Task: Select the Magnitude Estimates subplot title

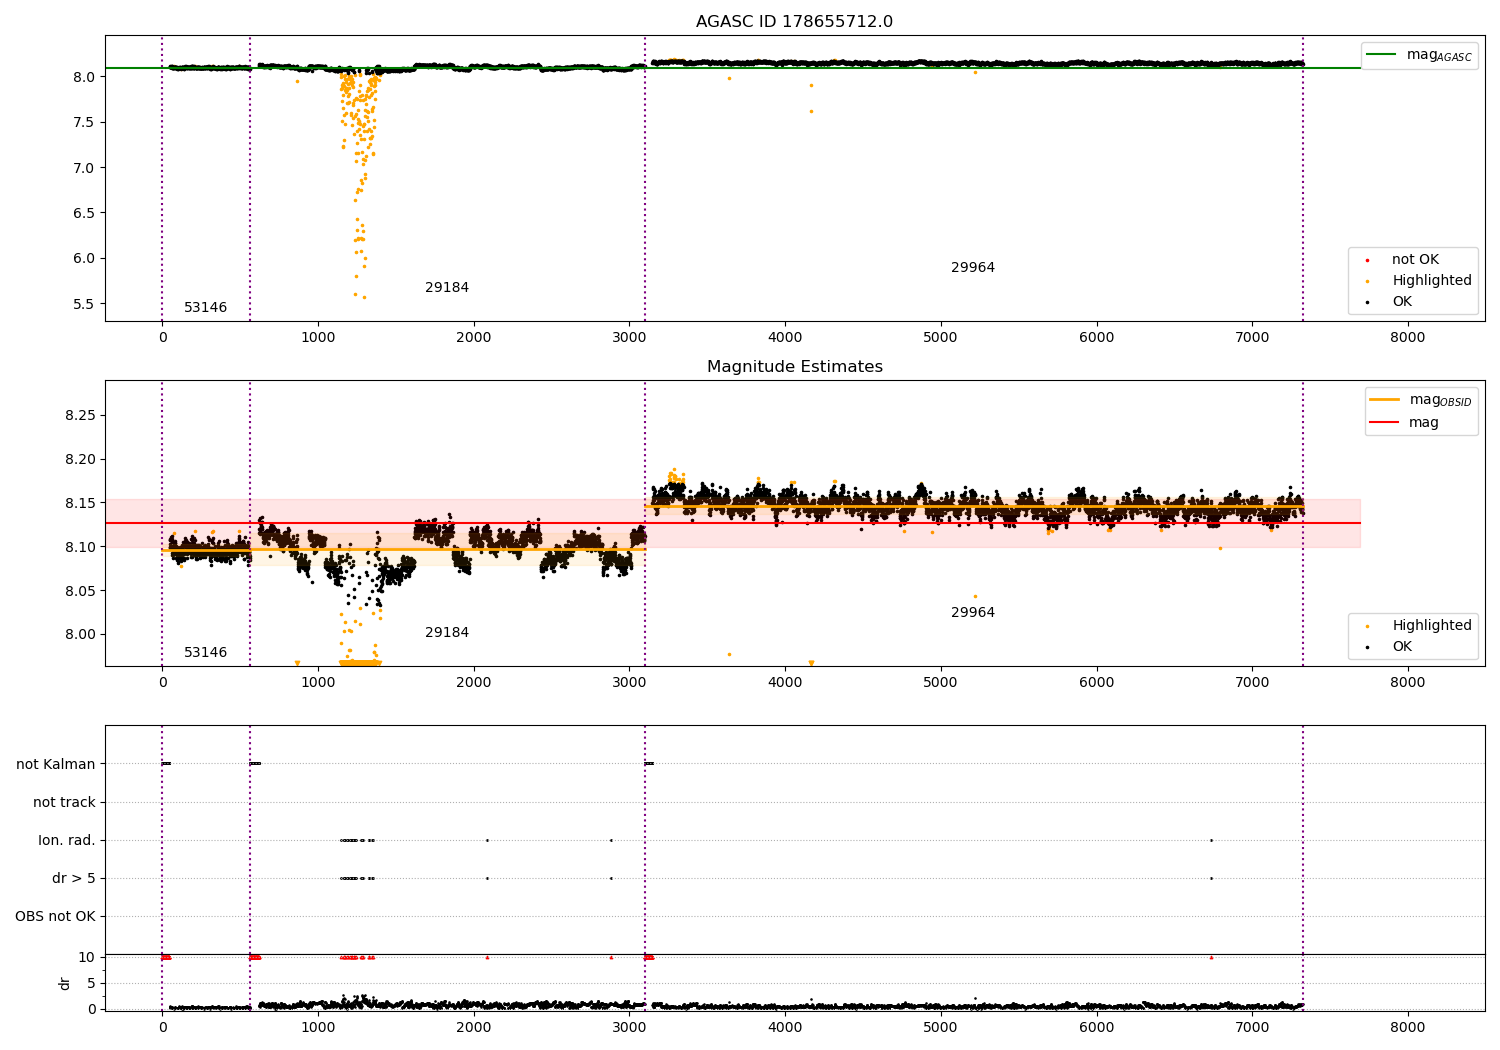Action: pos(794,367)
